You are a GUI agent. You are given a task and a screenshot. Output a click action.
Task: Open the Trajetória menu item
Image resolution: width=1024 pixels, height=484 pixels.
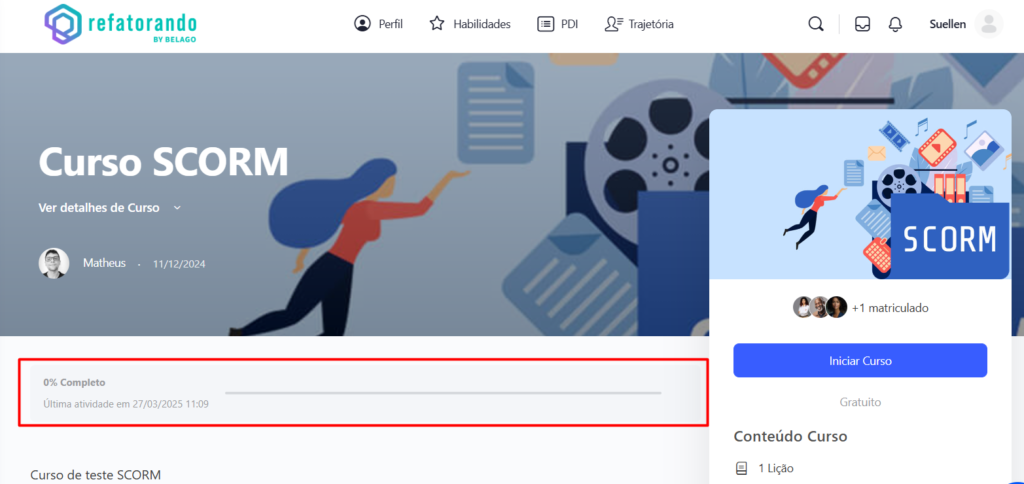coord(651,24)
